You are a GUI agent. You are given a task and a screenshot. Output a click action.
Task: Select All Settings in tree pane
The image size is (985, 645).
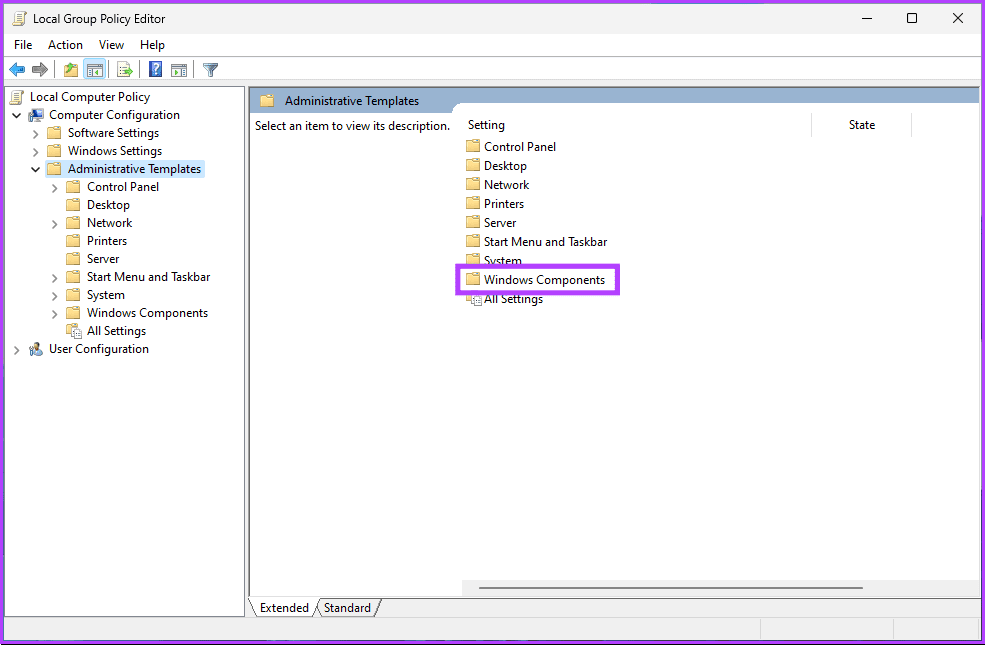(116, 331)
